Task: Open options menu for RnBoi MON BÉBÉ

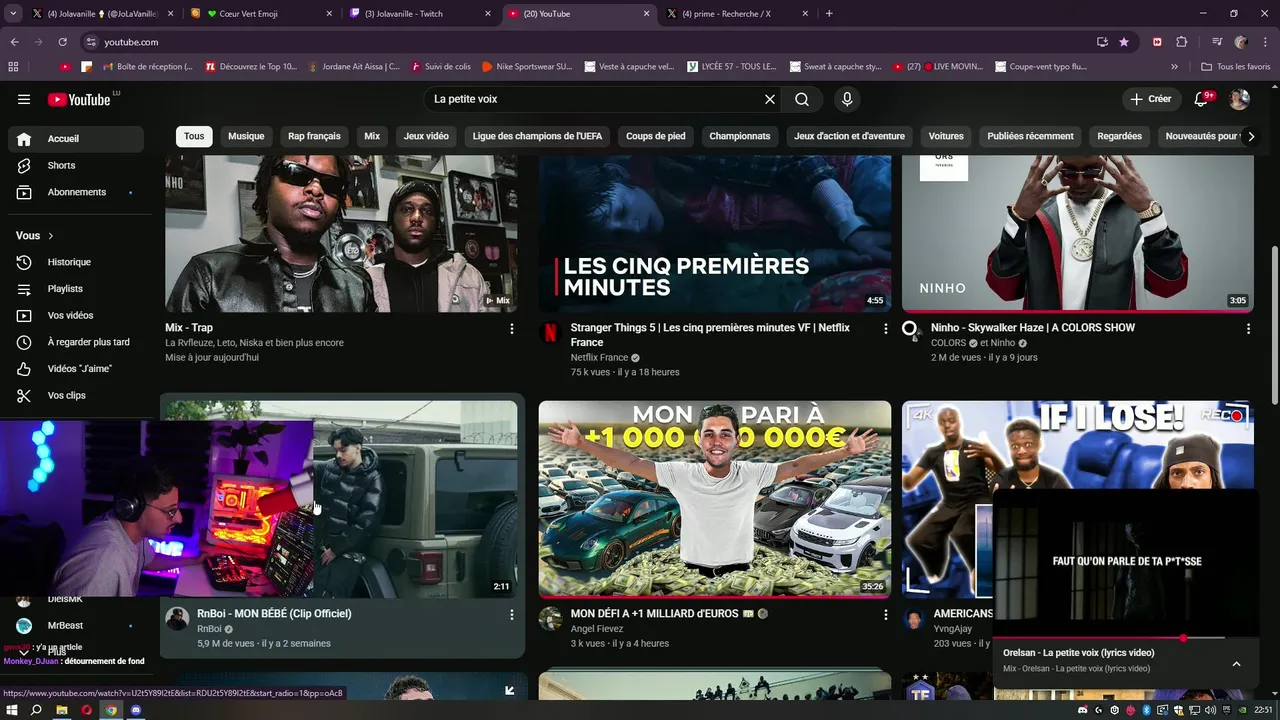Action: [x=512, y=614]
